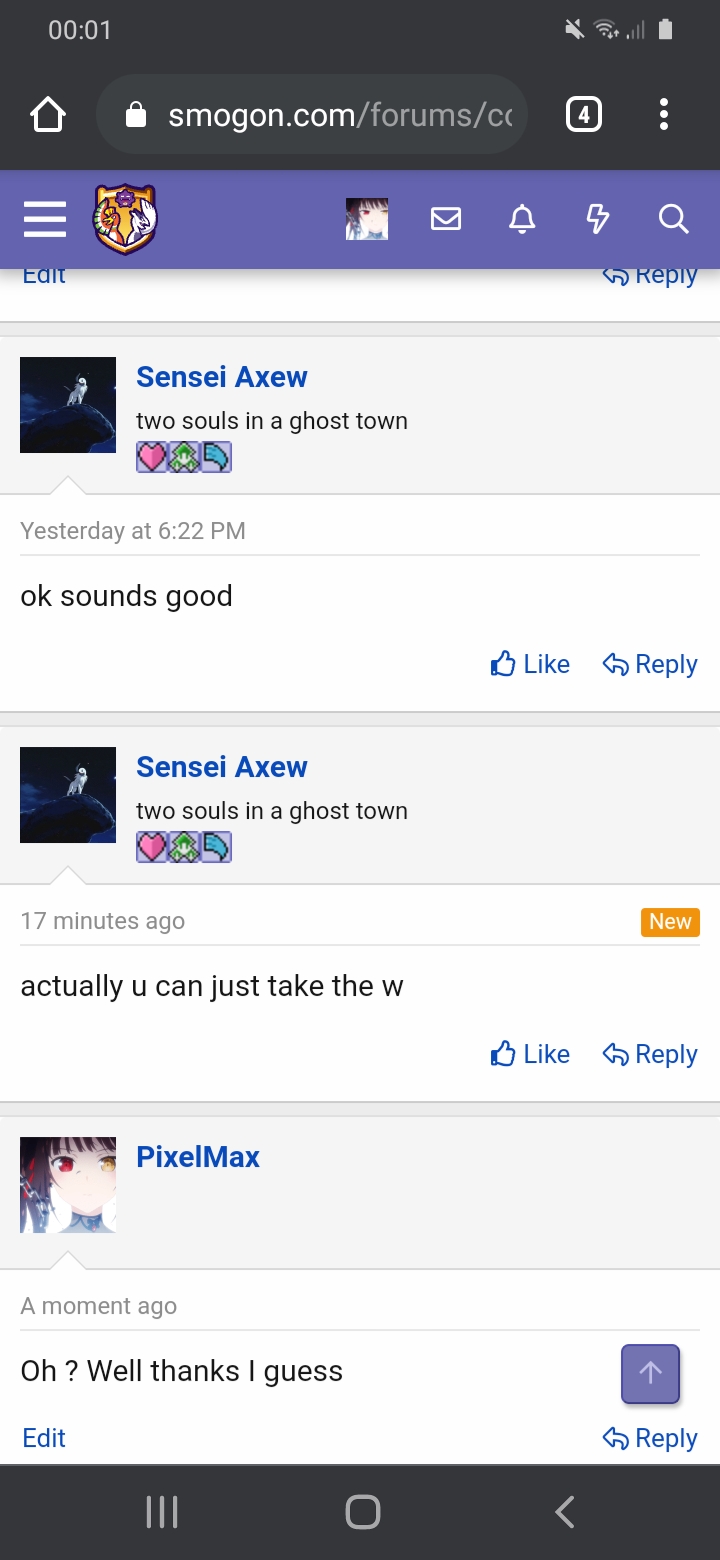Tap the lightning bolt what's new icon
The image size is (720, 1560).
[x=598, y=219]
